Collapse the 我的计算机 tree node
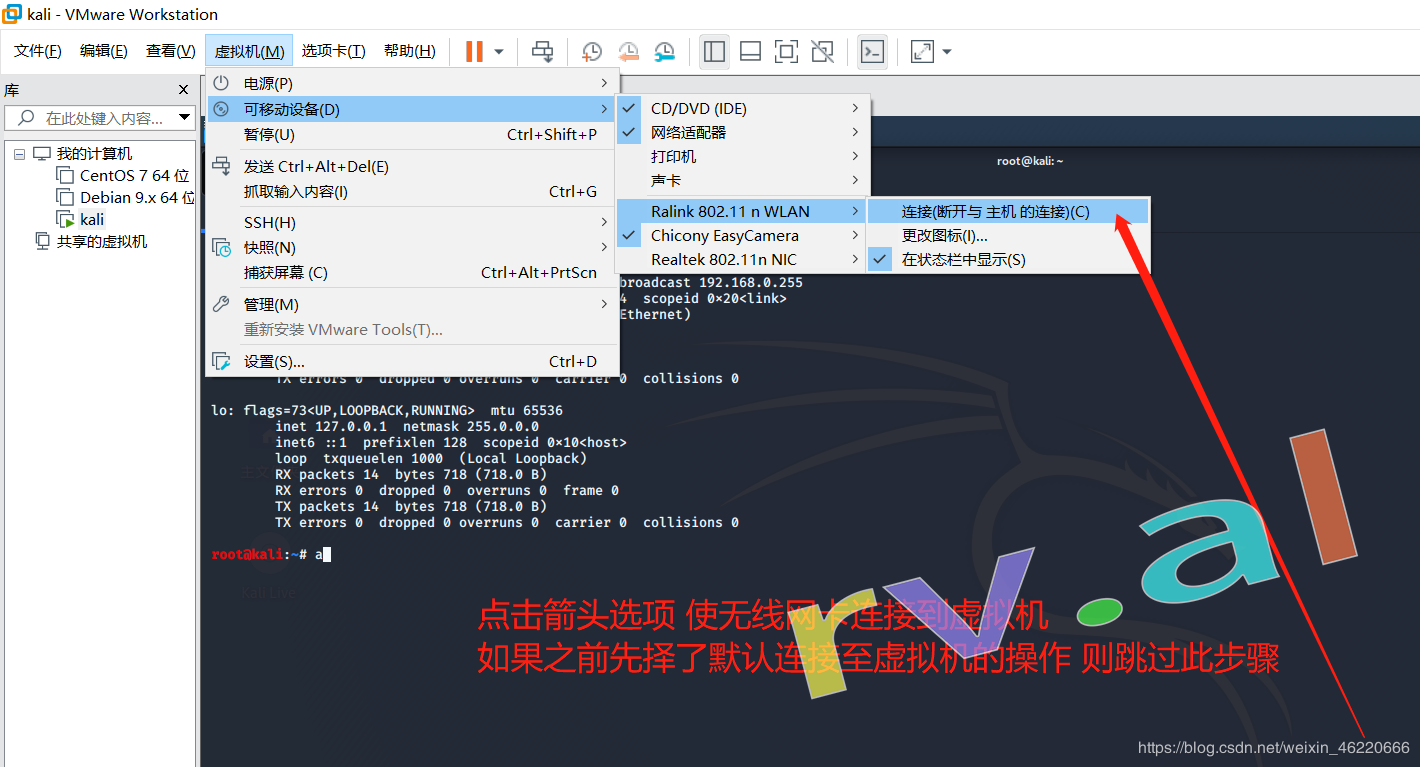 (x=19, y=154)
